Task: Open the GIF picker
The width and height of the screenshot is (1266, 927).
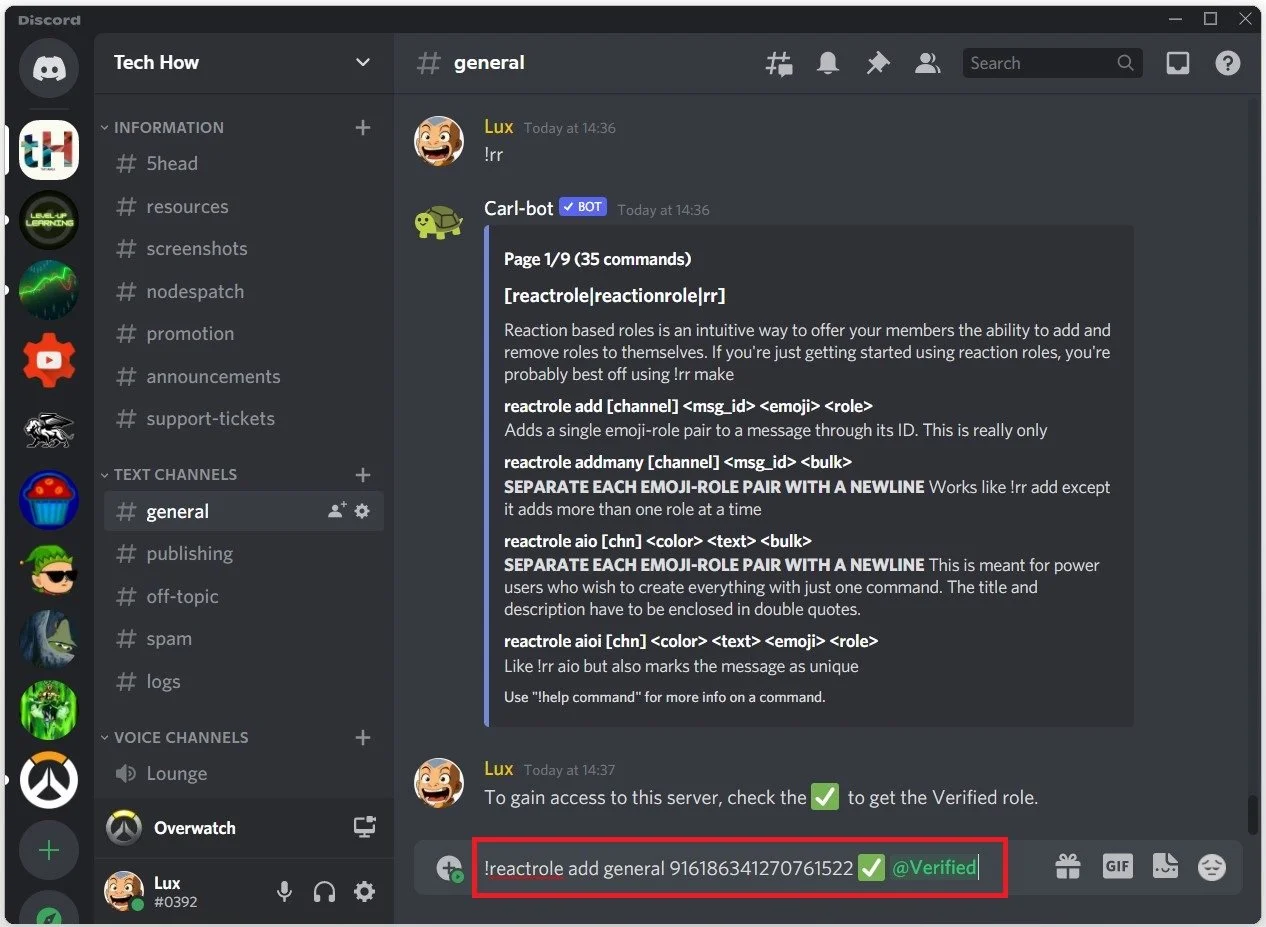Action: (x=1117, y=866)
